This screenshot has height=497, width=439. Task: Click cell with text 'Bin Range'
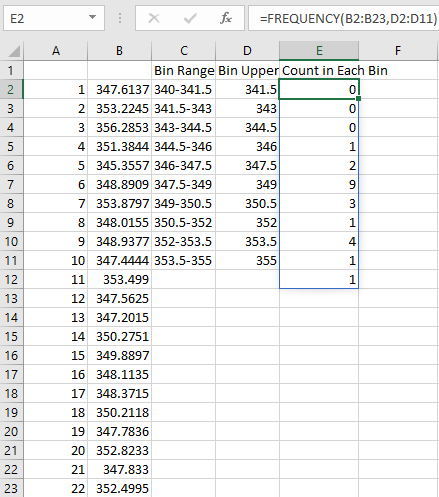point(184,70)
